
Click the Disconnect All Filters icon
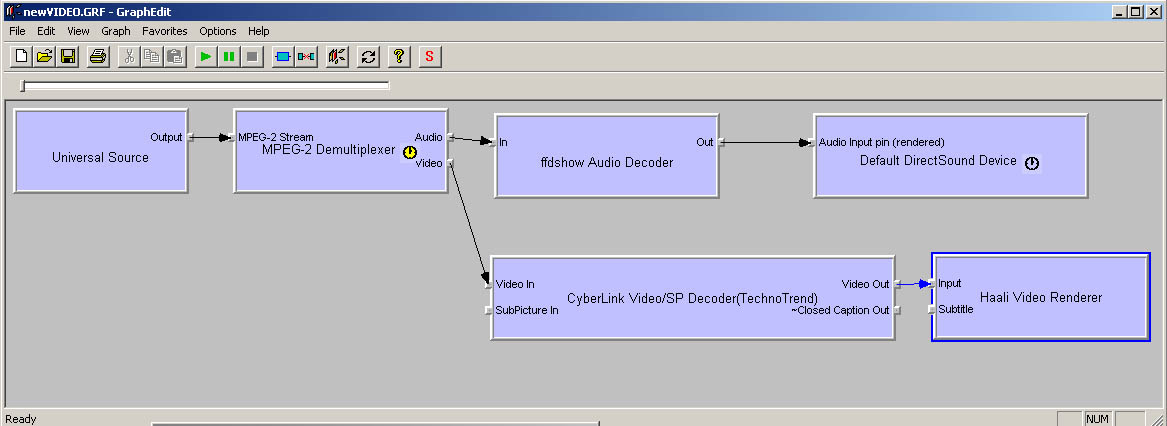pos(306,56)
